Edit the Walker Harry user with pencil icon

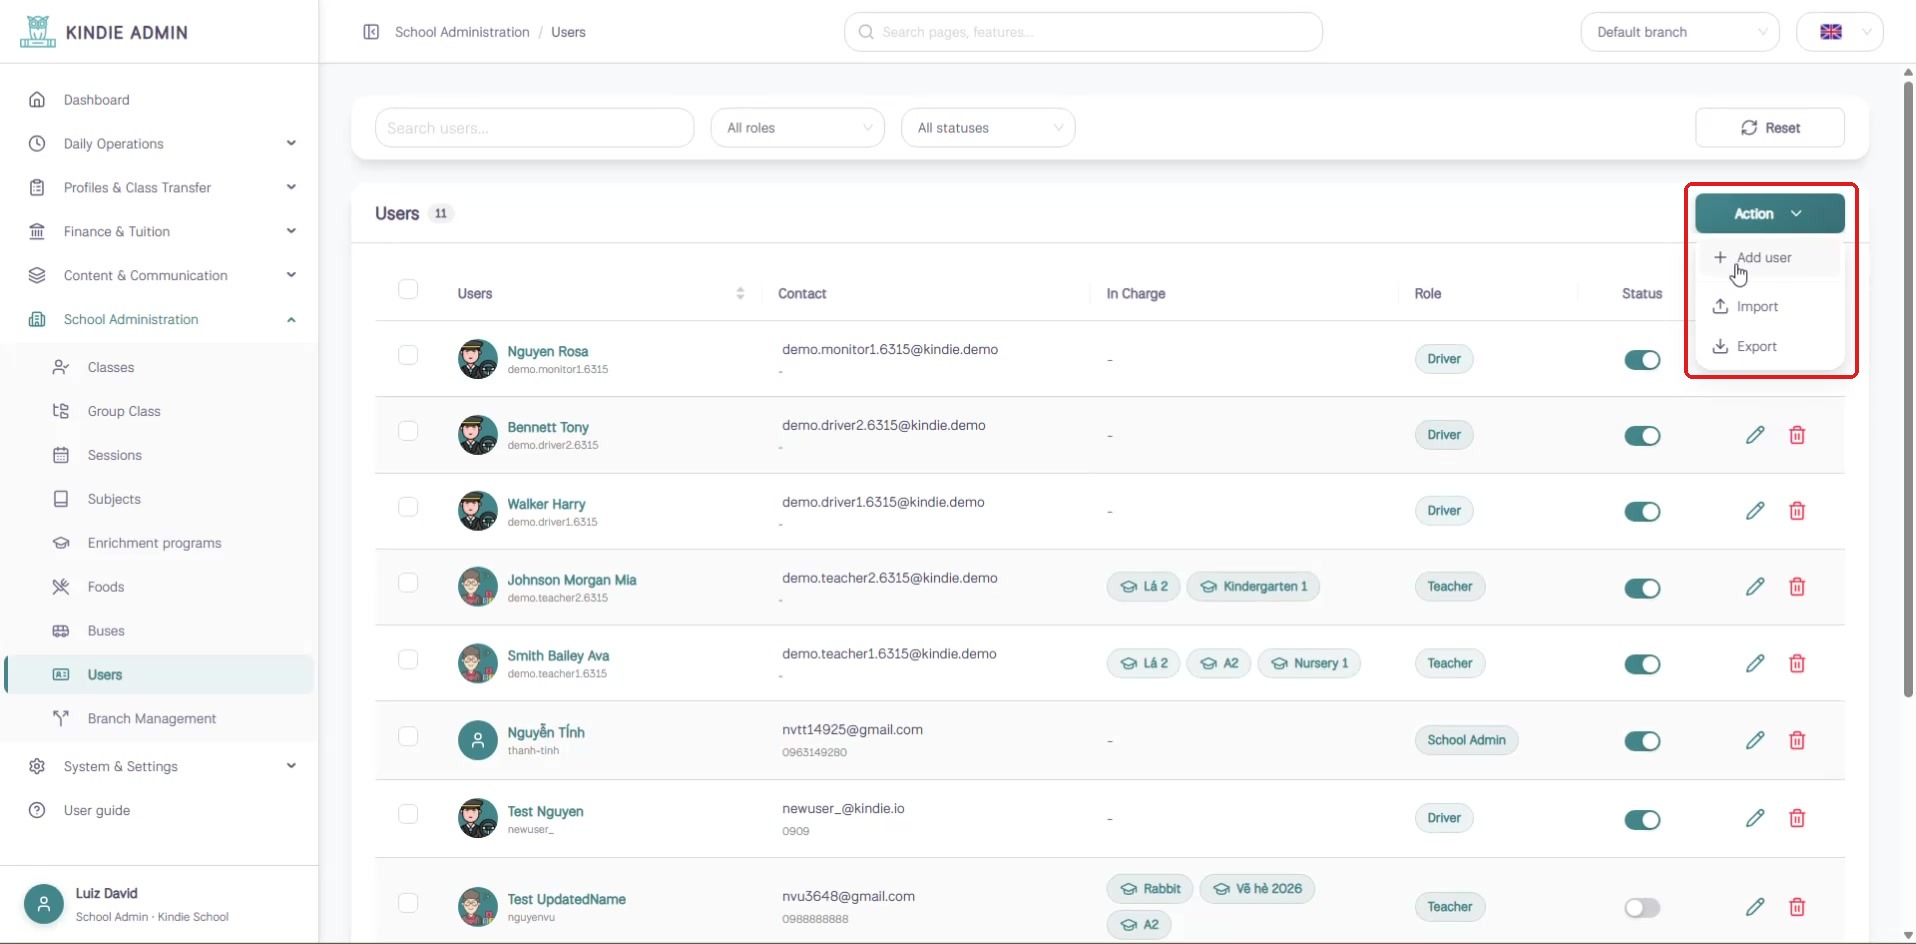click(1755, 511)
